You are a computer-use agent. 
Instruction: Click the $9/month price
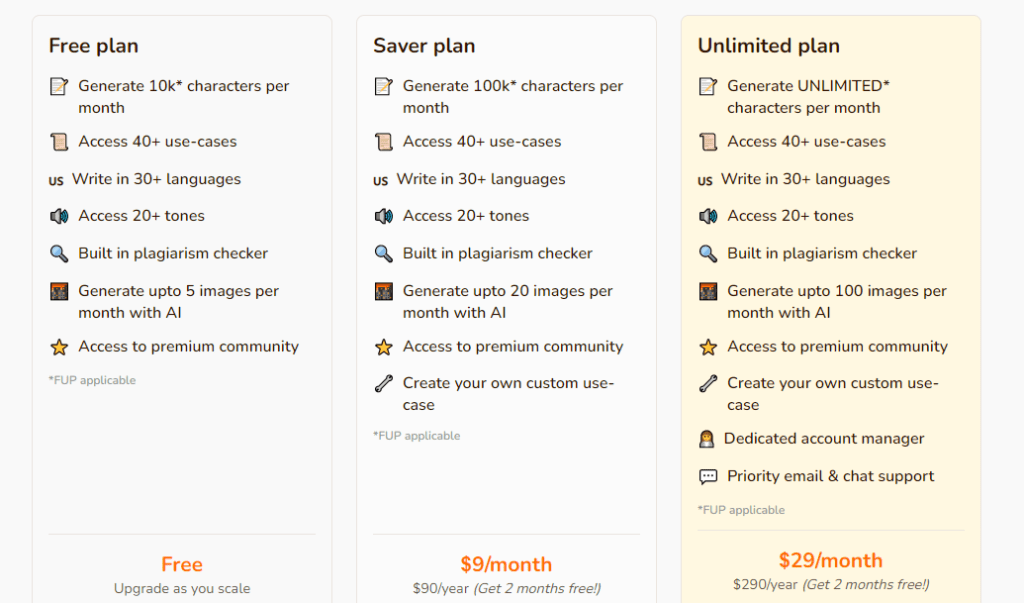(506, 564)
